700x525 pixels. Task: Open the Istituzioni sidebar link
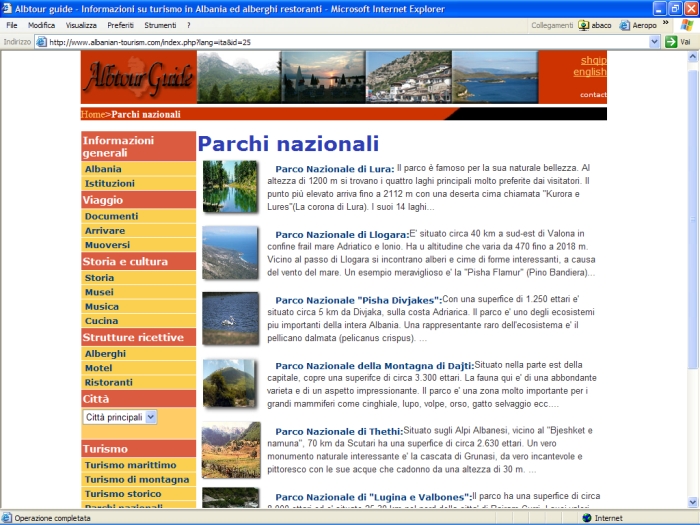[110, 183]
